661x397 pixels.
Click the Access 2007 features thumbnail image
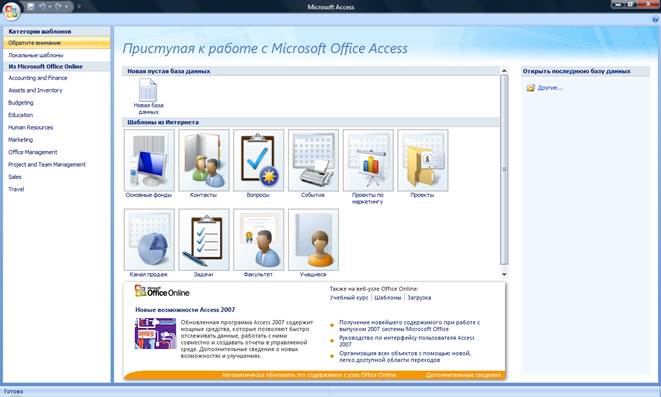[x=156, y=333]
